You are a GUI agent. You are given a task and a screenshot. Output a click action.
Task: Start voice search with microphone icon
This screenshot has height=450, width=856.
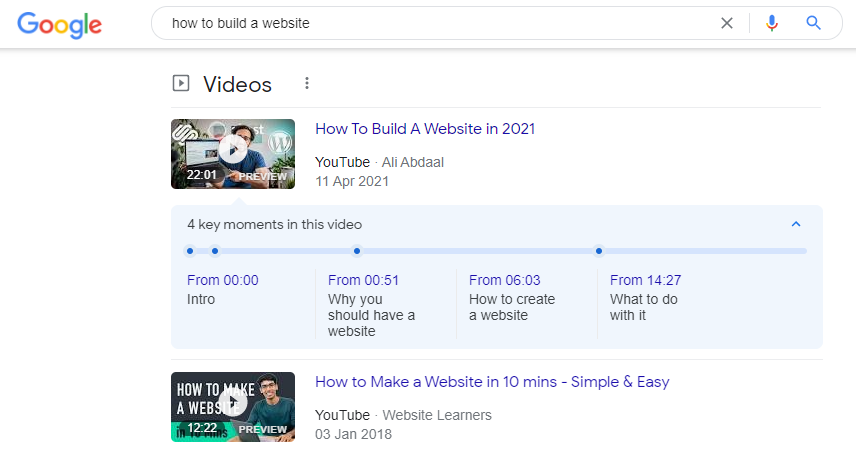pos(771,23)
